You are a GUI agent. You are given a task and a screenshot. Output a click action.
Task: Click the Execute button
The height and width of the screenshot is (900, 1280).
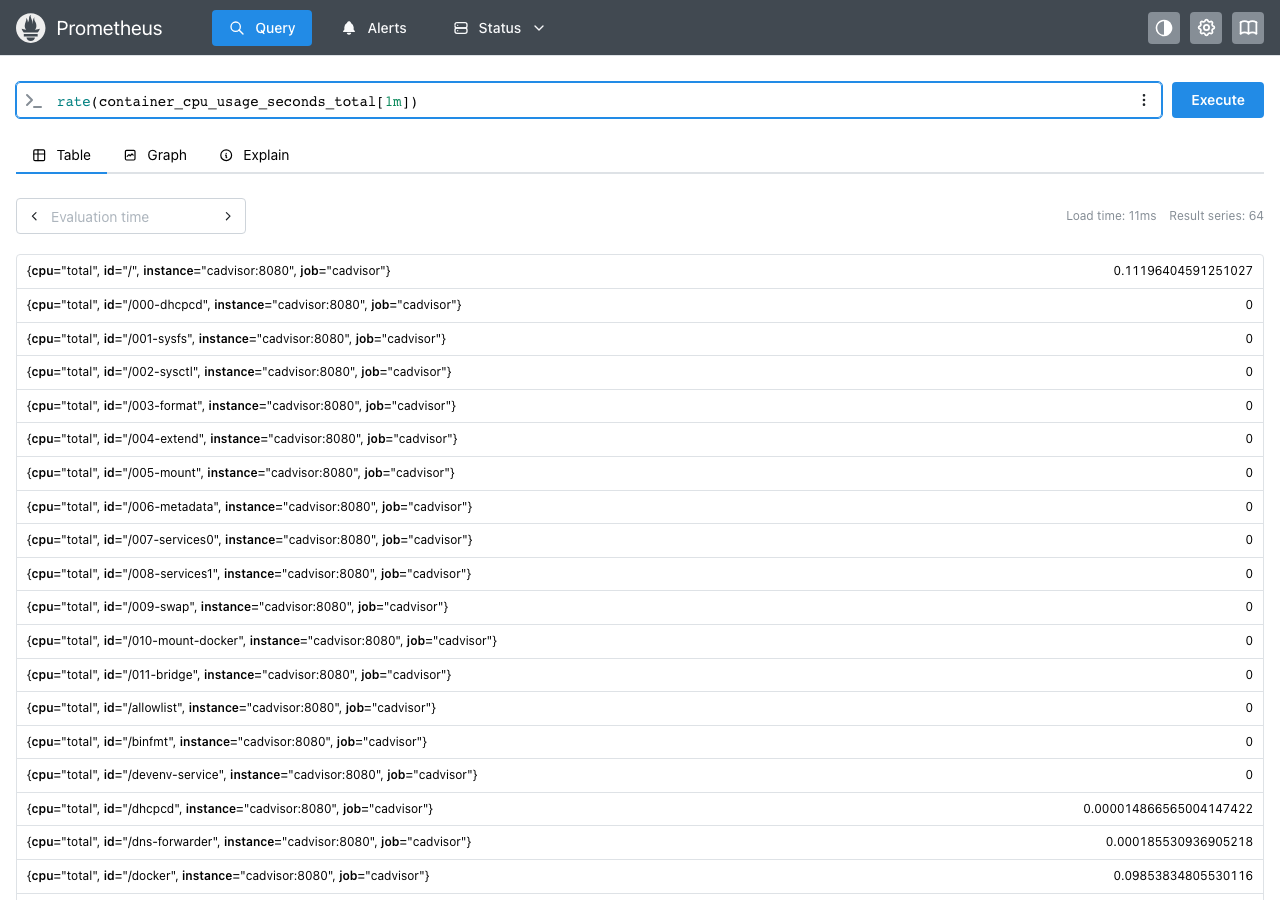(x=1218, y=100)
